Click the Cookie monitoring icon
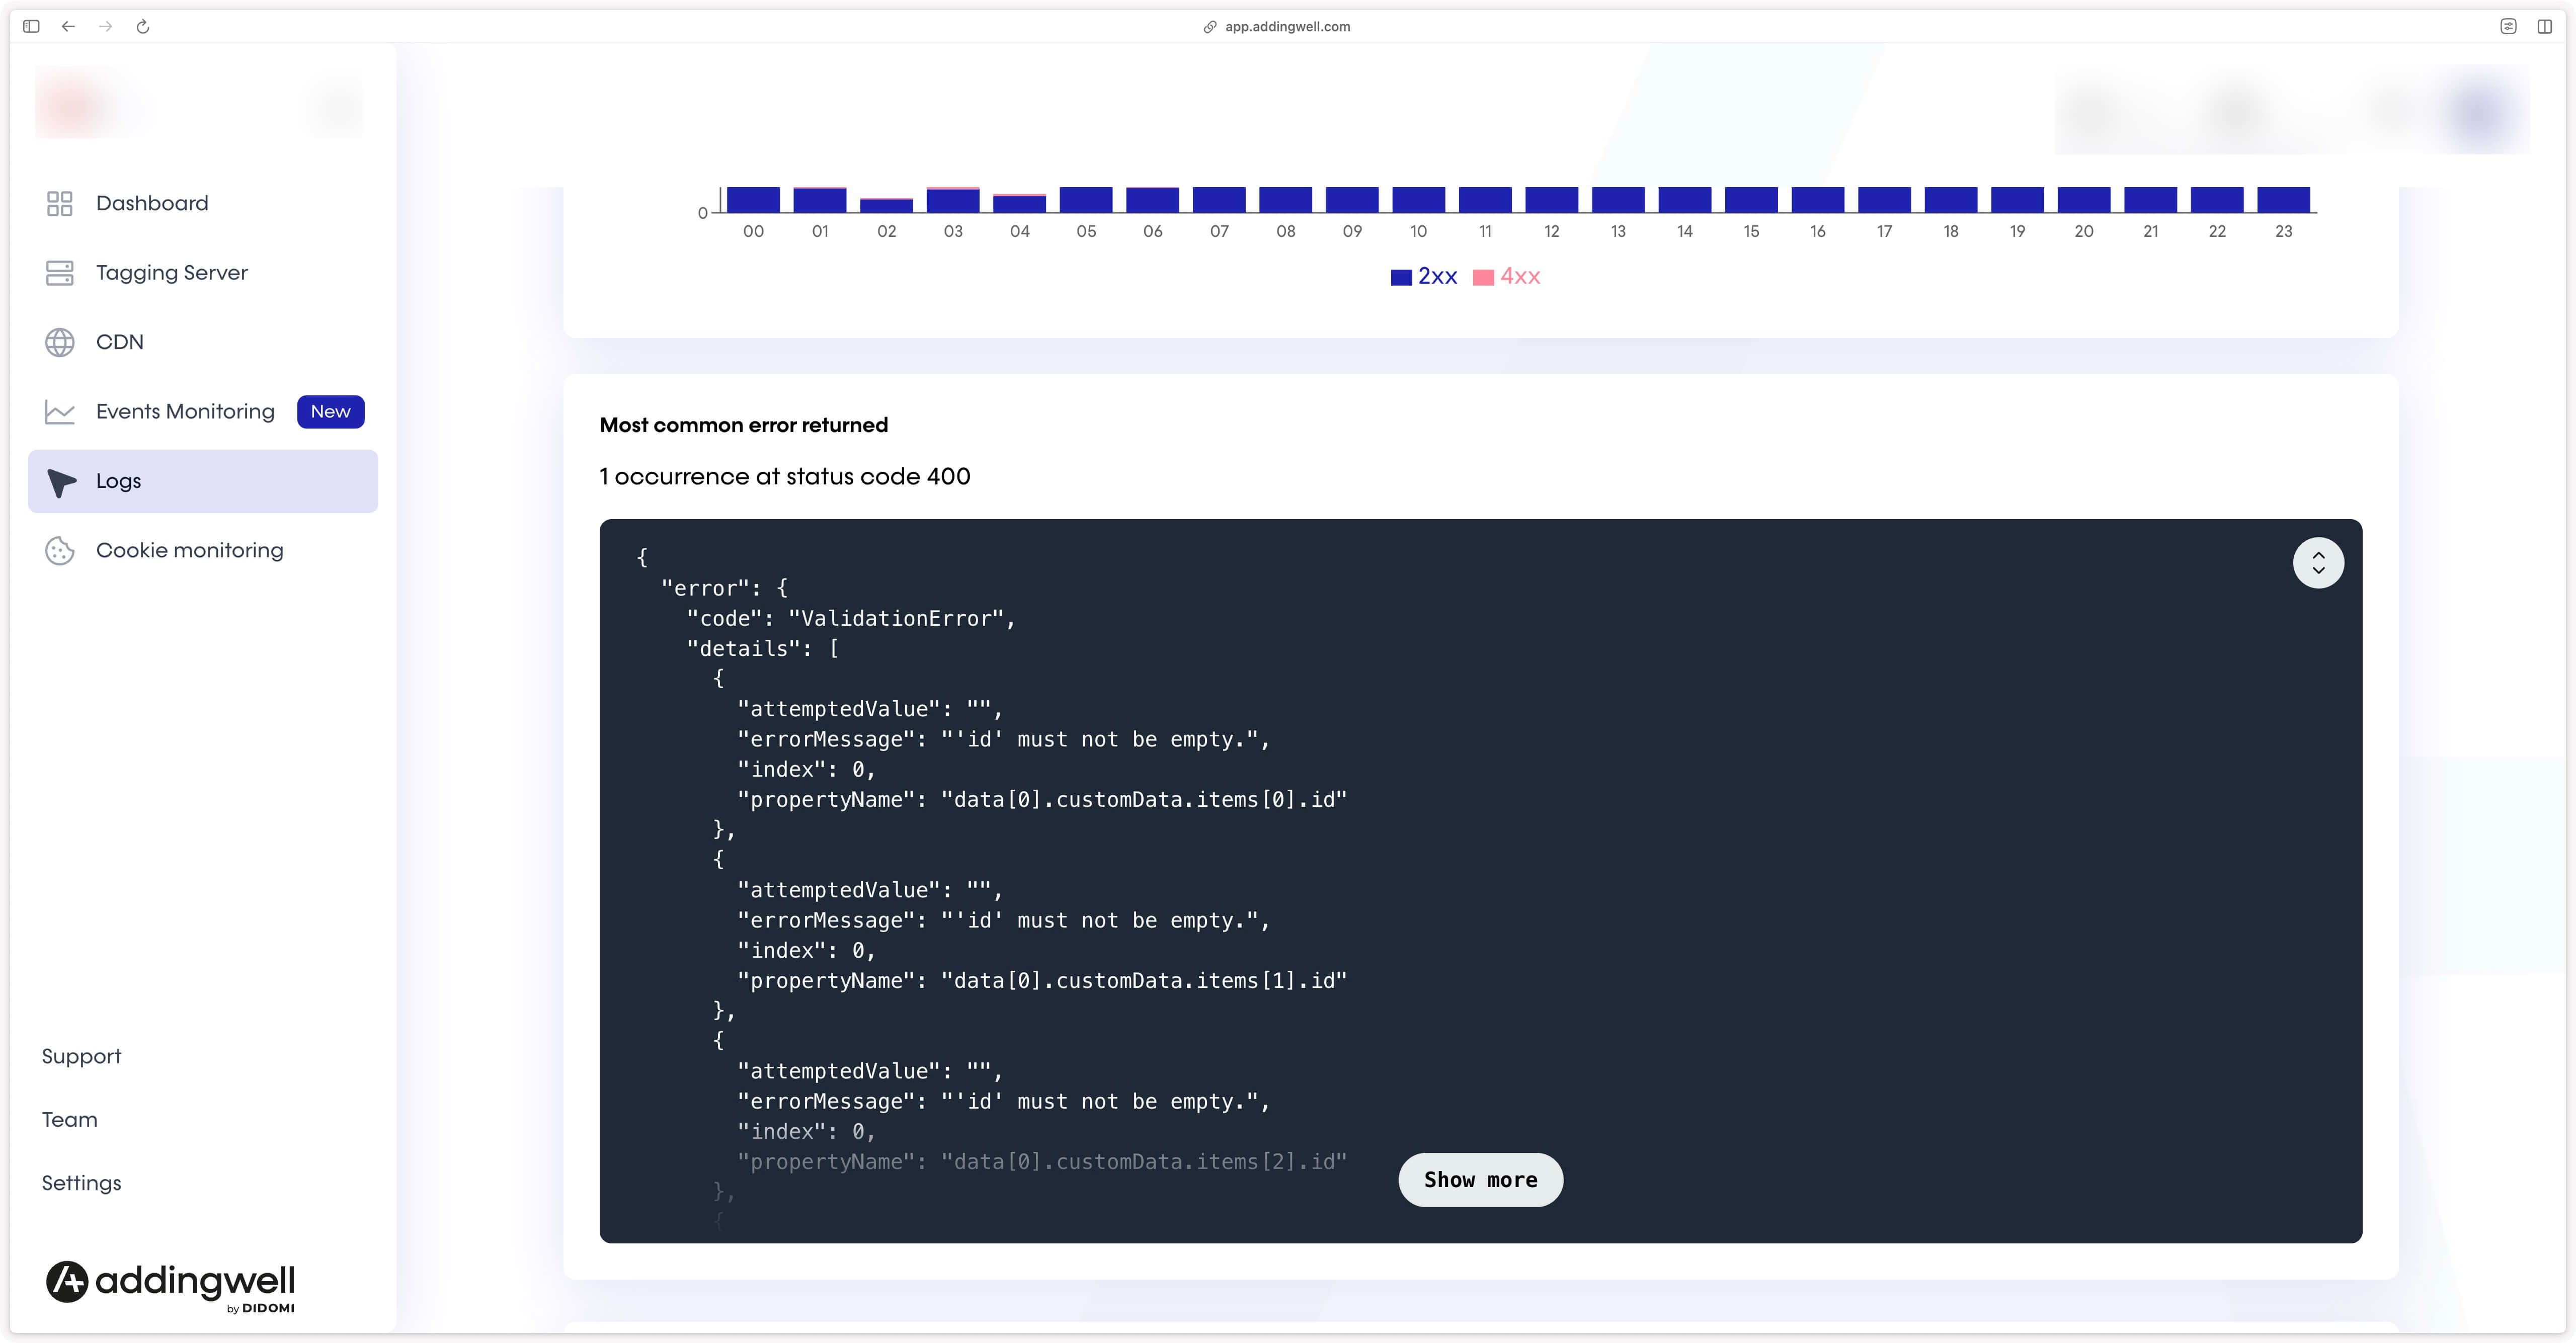This screenshot has width=2576, height=1343. click(60, 551)
